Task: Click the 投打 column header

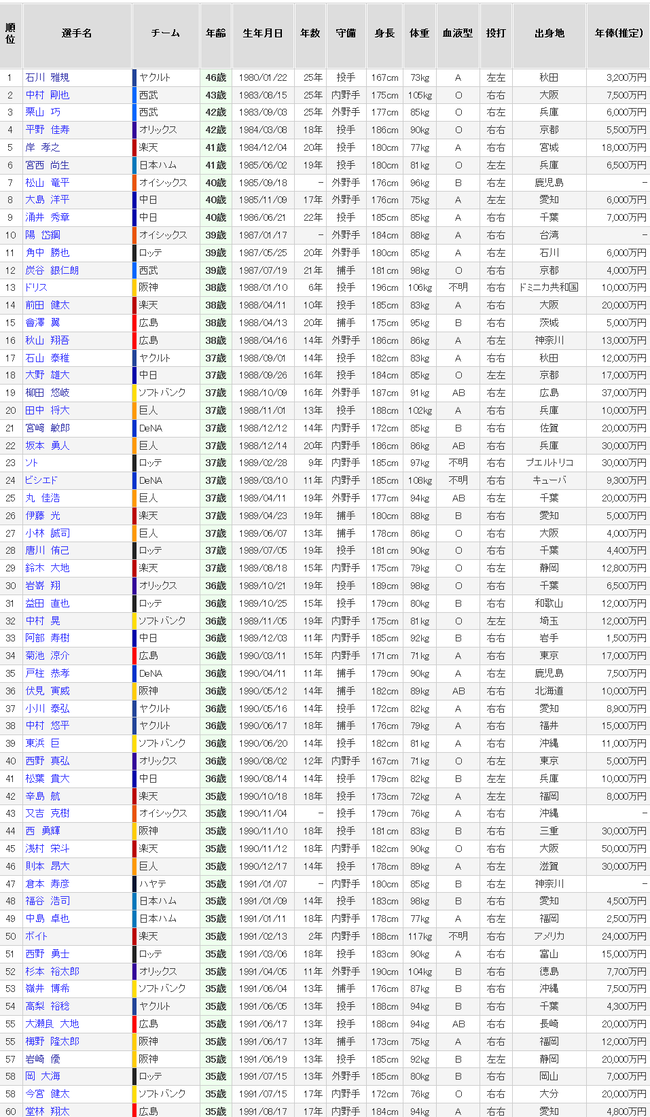Action: [x=495, y=33]
